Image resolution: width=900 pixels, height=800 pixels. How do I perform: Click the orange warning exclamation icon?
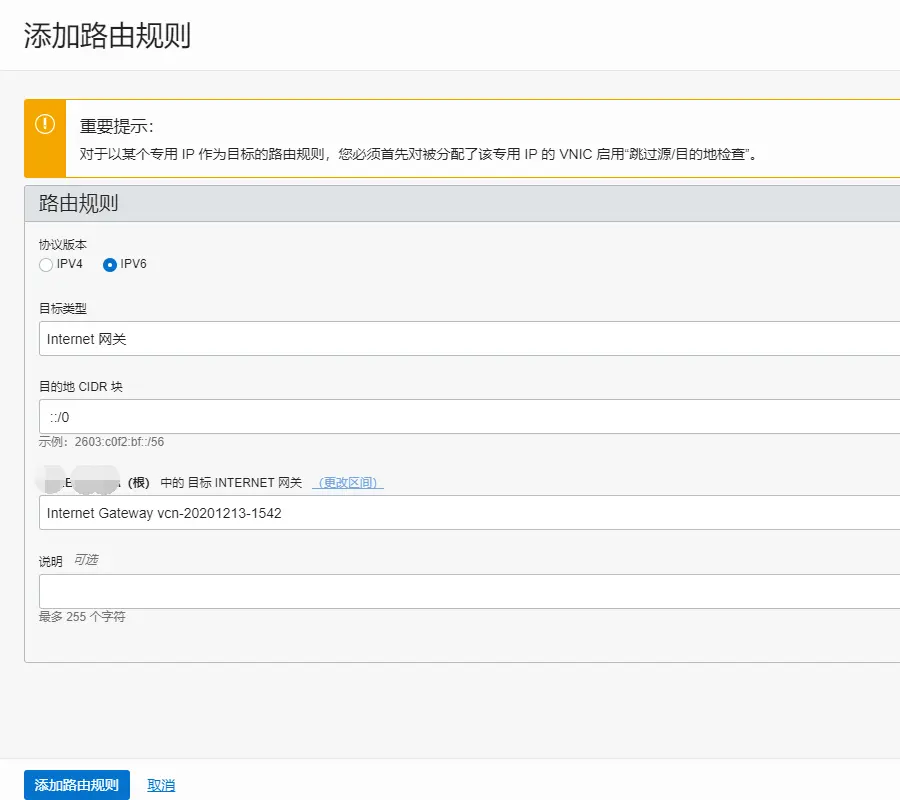pos(45,124)
